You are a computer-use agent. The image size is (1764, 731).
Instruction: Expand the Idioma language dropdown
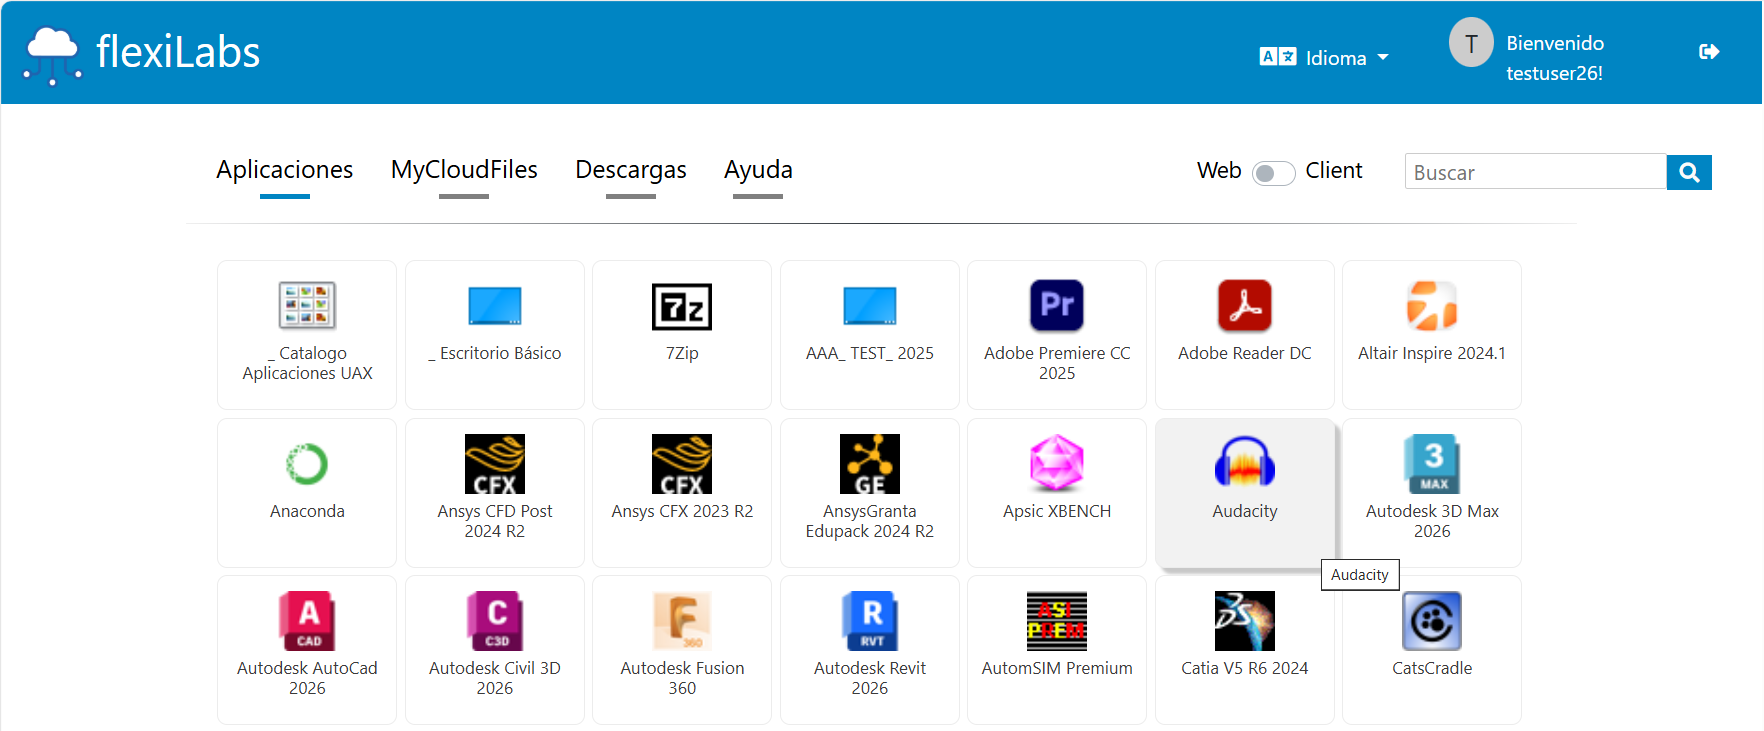click(x=1325, y=58)
